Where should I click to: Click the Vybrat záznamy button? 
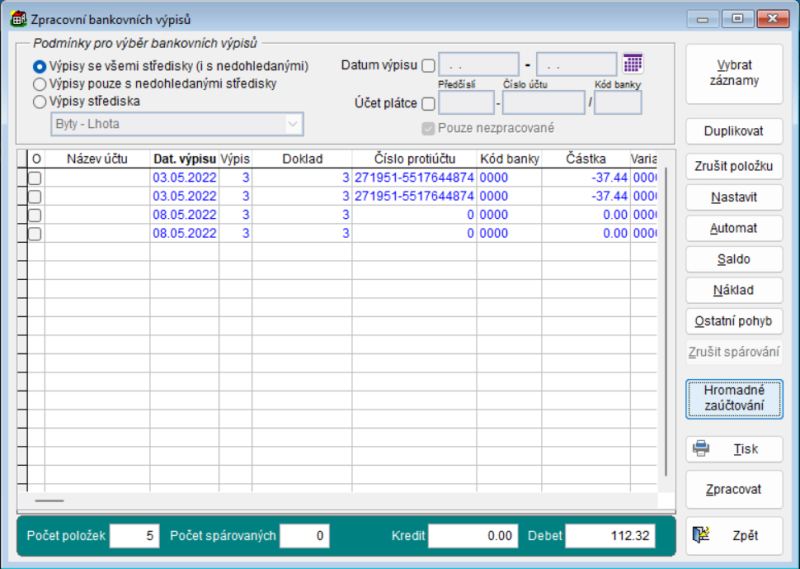734,74
